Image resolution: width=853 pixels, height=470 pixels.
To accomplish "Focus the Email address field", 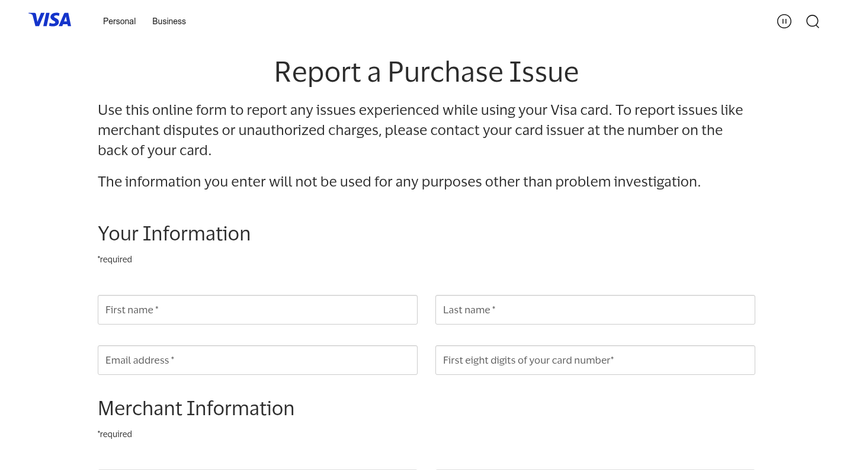I will coord(258,360).
